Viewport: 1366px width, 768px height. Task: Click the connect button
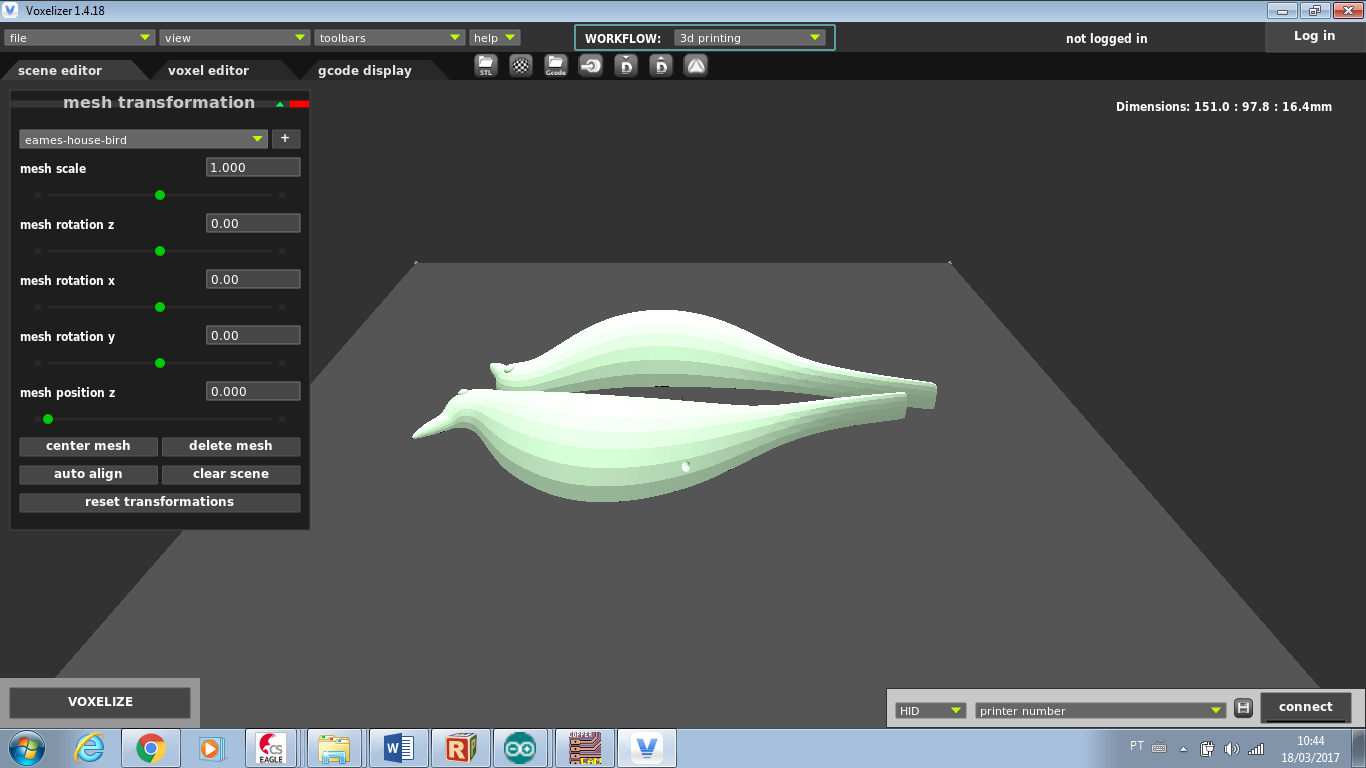coord(1306,707)
